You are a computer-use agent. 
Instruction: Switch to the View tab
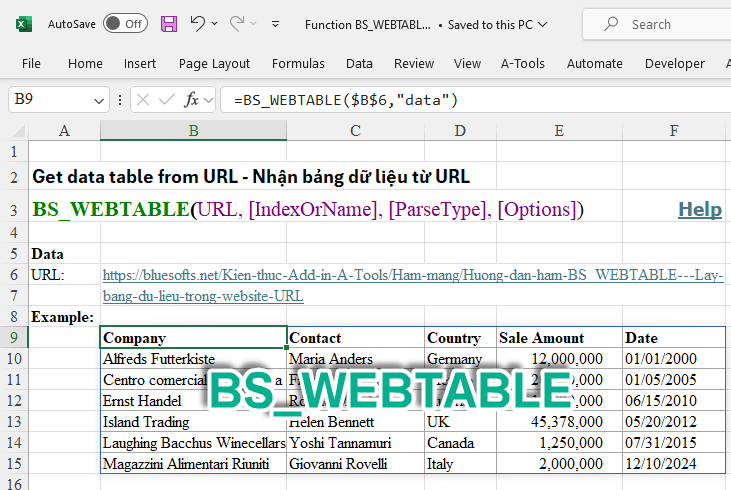[x=468, y=63]
